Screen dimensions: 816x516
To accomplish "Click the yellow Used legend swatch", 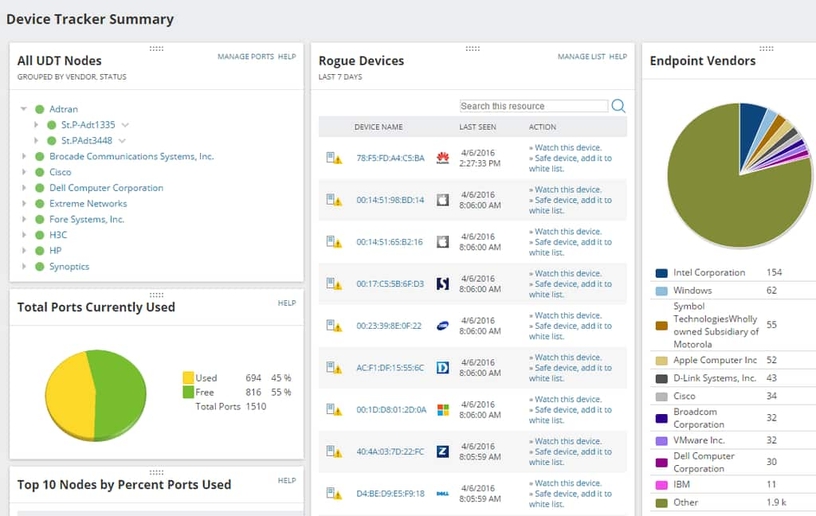I will coord(188,378).
